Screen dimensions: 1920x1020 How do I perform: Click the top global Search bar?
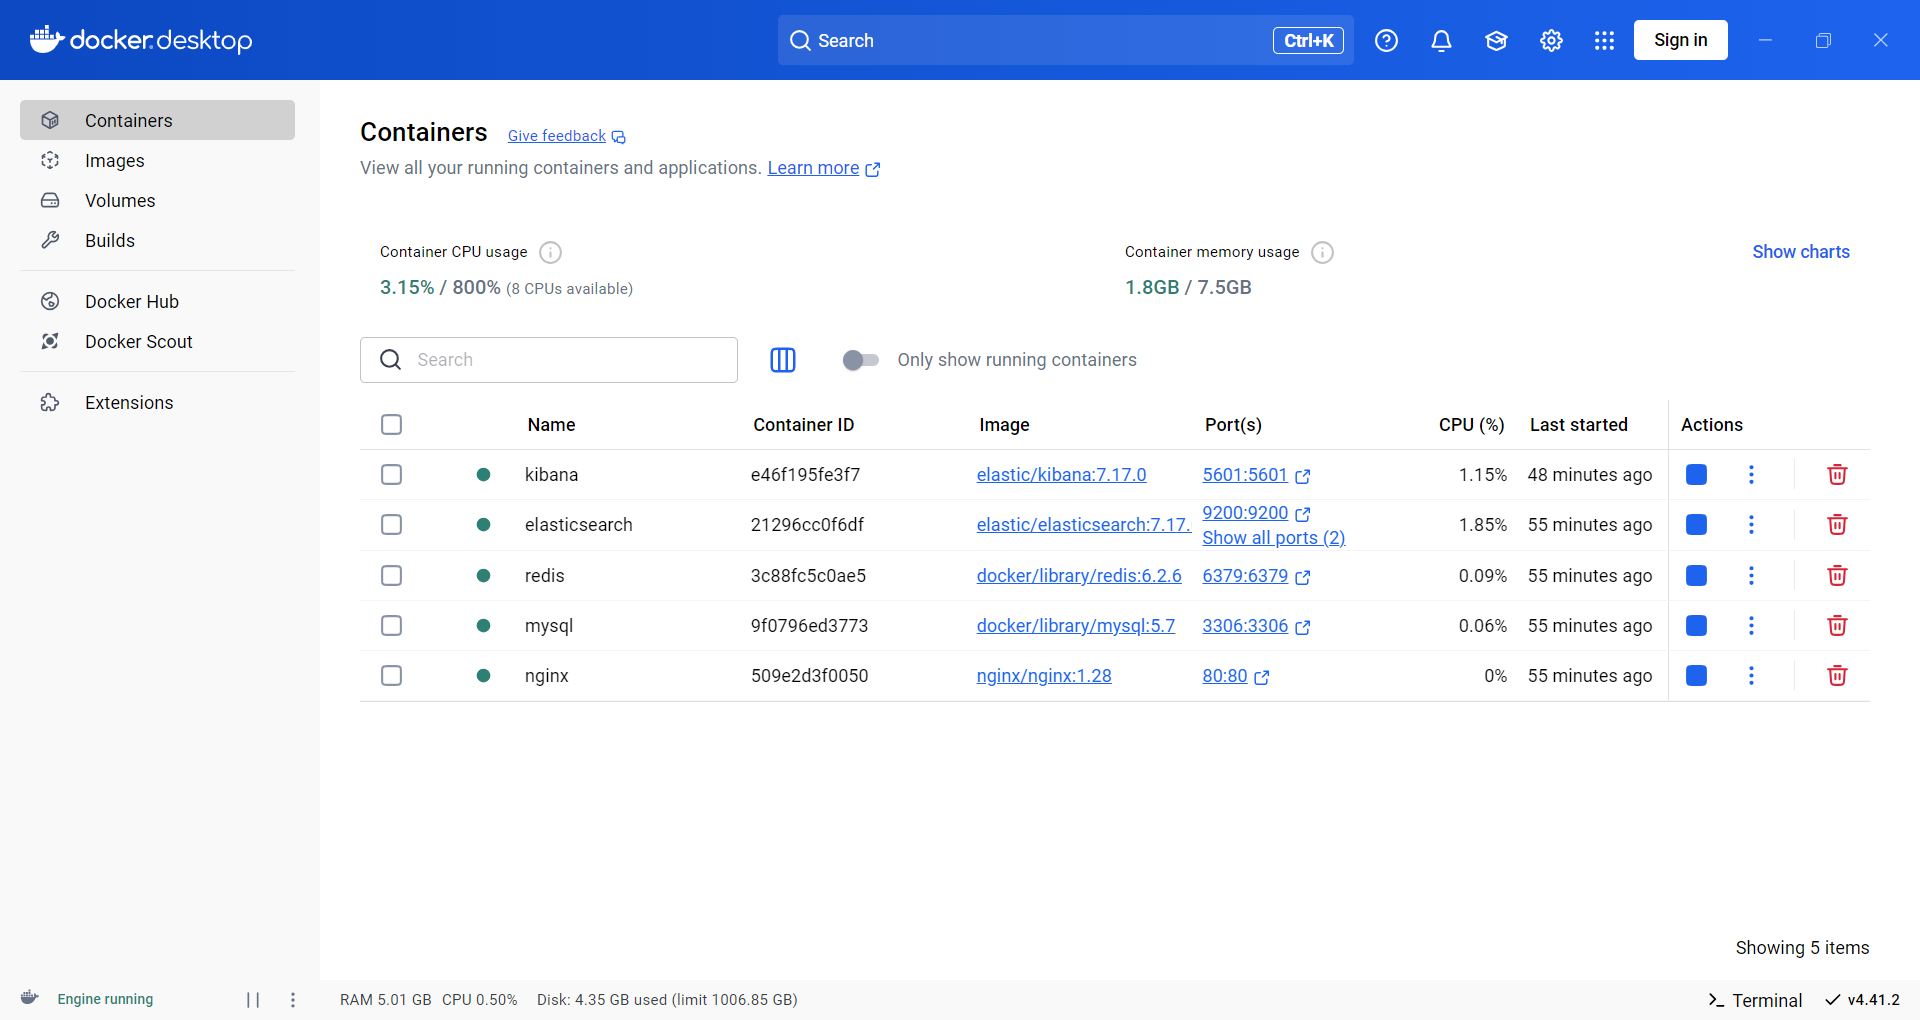pyautogui.click(x=1065, y=40)
